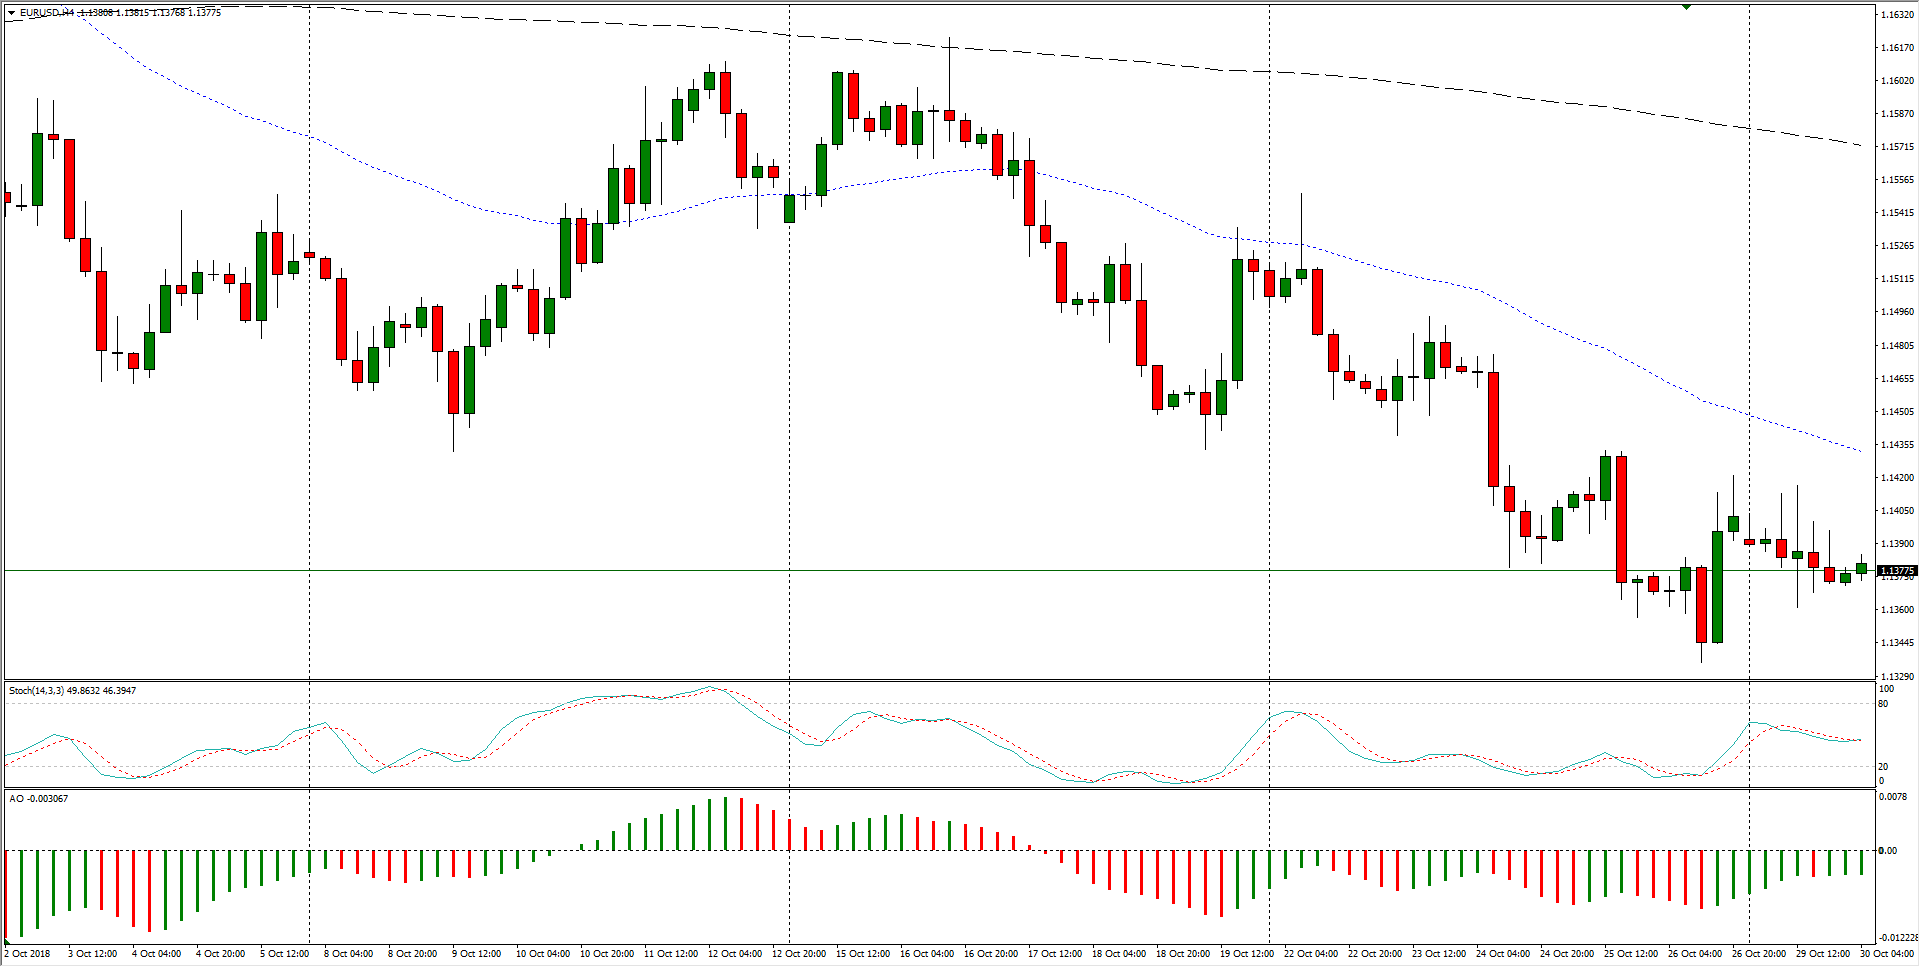
Task: Click the 0.0078 AO scale label
Action: click(x=1892, y=798)
